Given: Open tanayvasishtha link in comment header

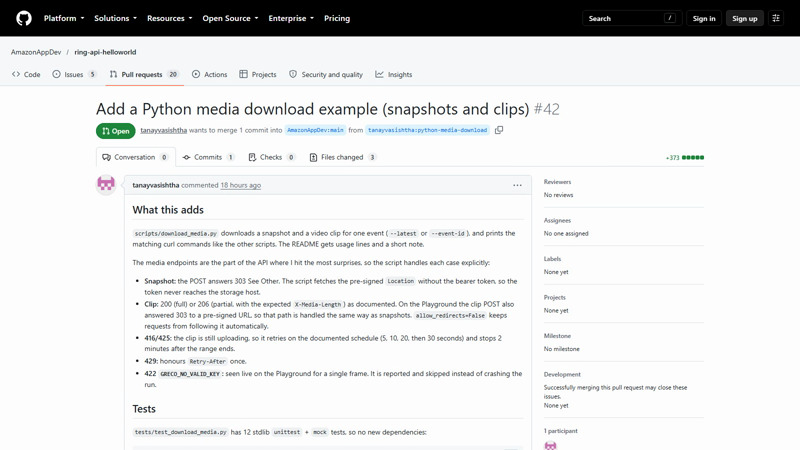Looking at the screenshot, I should pyautogui.click(x=156, y=185).
